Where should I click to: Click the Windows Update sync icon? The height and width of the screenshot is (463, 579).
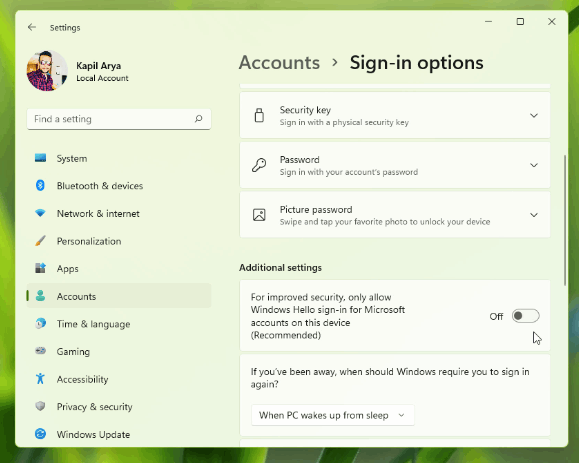[40, 434]
